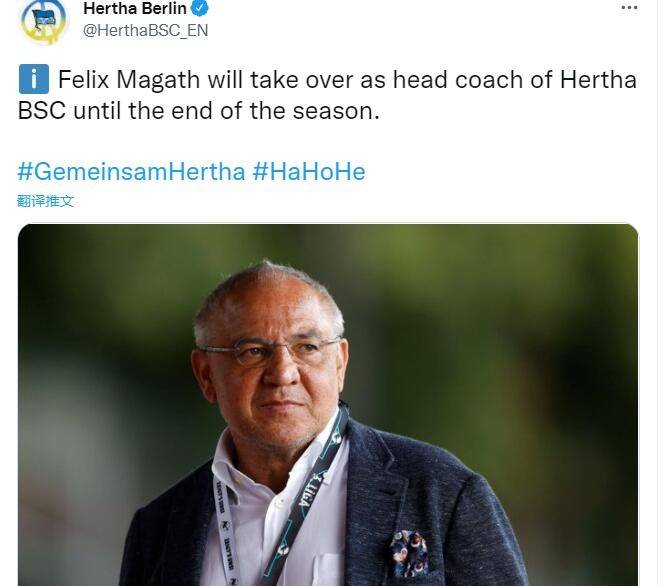
Task: Click the white shirt collar in photo
Action: click(x=238, y=463)
